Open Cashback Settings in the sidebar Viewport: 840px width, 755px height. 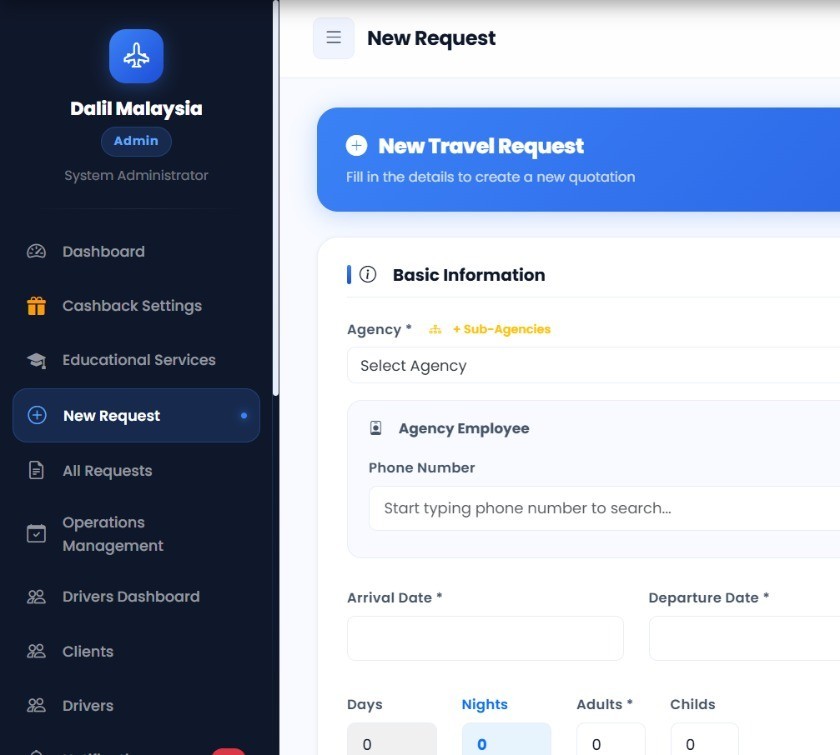pyautogui.click(x=136, y=306)
